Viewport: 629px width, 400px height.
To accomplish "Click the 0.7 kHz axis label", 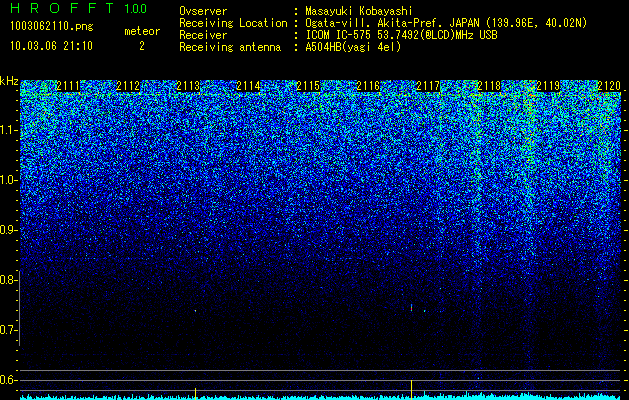I will 9,330.
